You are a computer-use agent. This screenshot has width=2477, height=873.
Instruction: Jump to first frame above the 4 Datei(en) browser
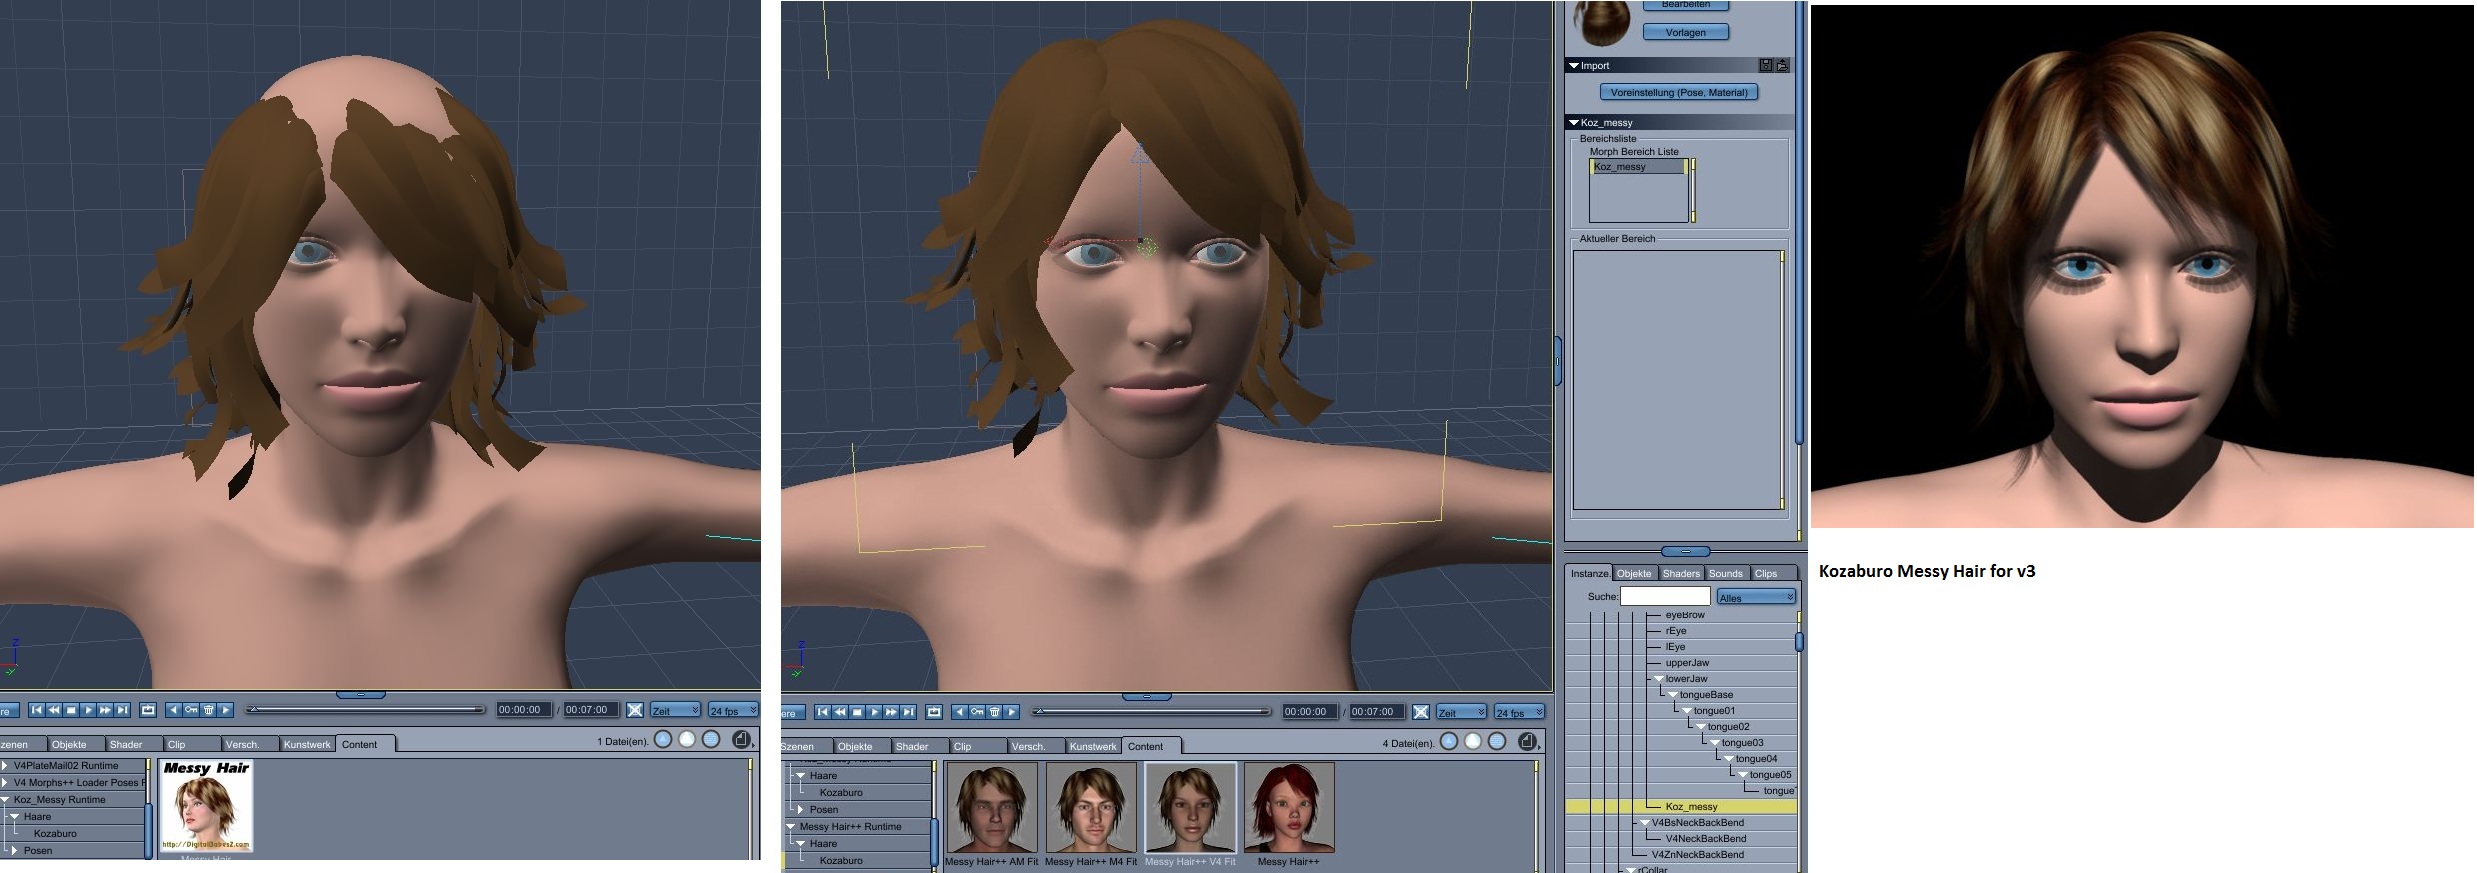tap(823, 712)
